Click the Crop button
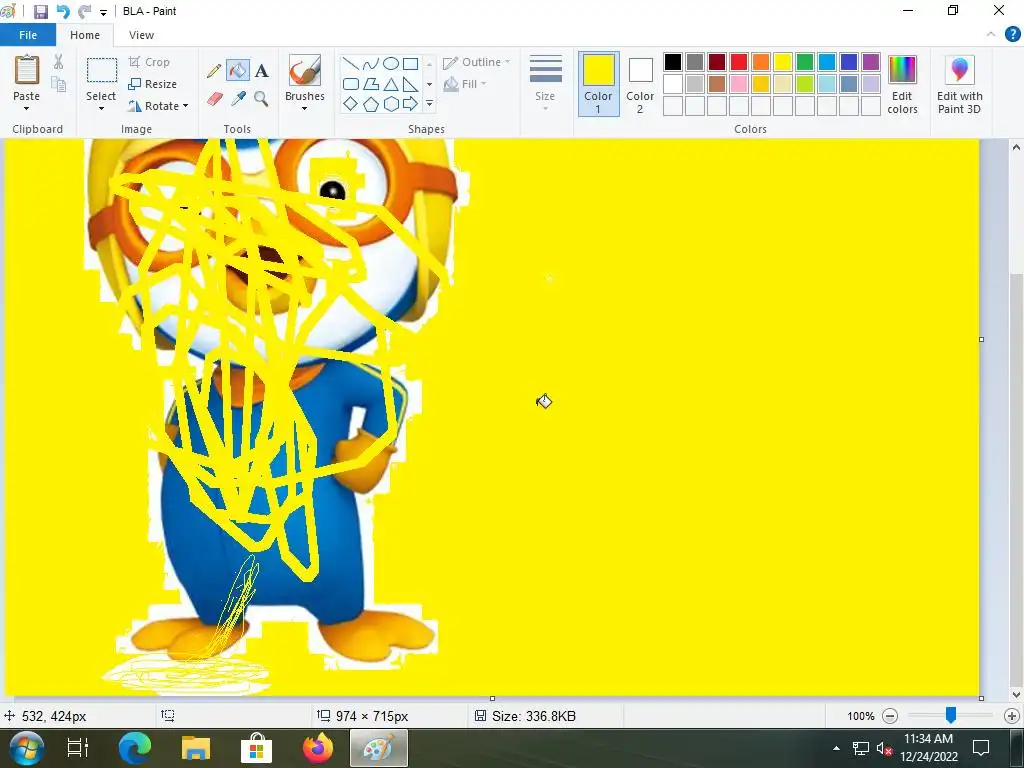This screenshot has width=1024, height=768. click(150, 62)
